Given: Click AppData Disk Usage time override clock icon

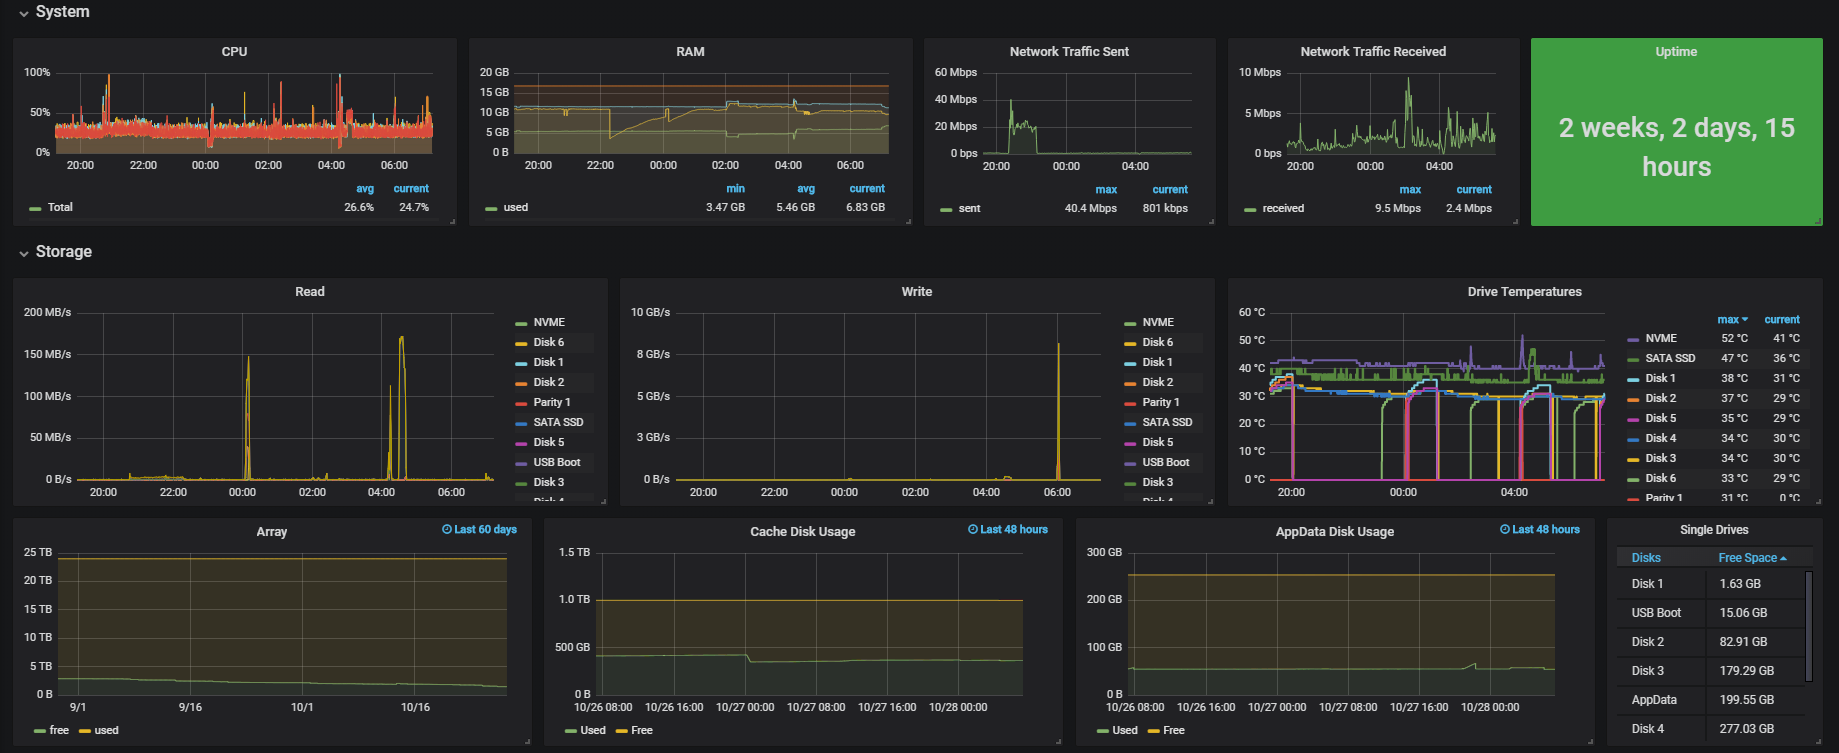Looking at the screenshot, I should point(1505,529).
